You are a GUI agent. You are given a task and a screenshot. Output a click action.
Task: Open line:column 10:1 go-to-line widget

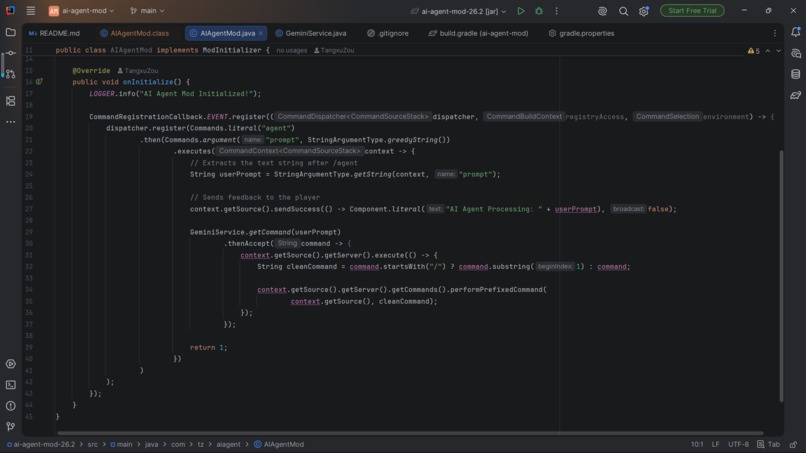coord(697,444)
